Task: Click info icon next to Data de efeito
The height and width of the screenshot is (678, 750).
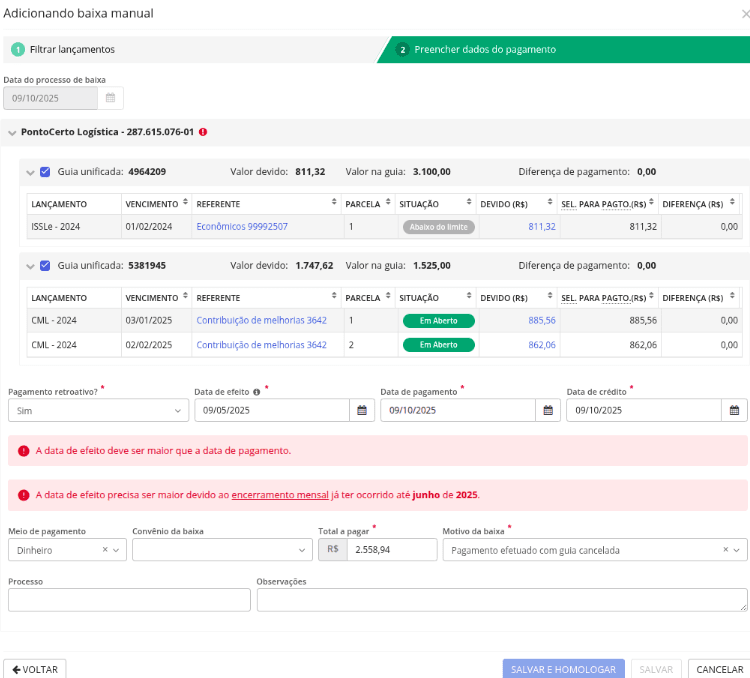Action: click(x=257, y=392)
